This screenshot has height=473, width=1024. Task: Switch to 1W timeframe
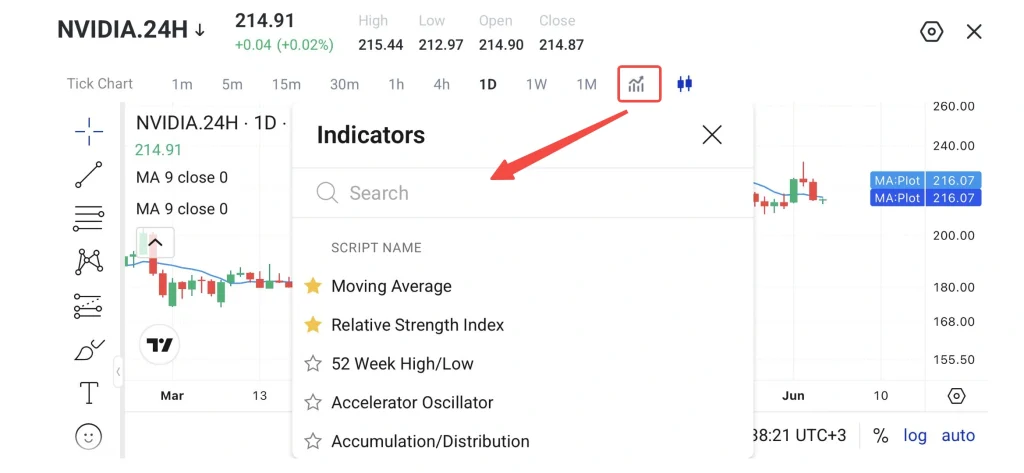[536, 84]
